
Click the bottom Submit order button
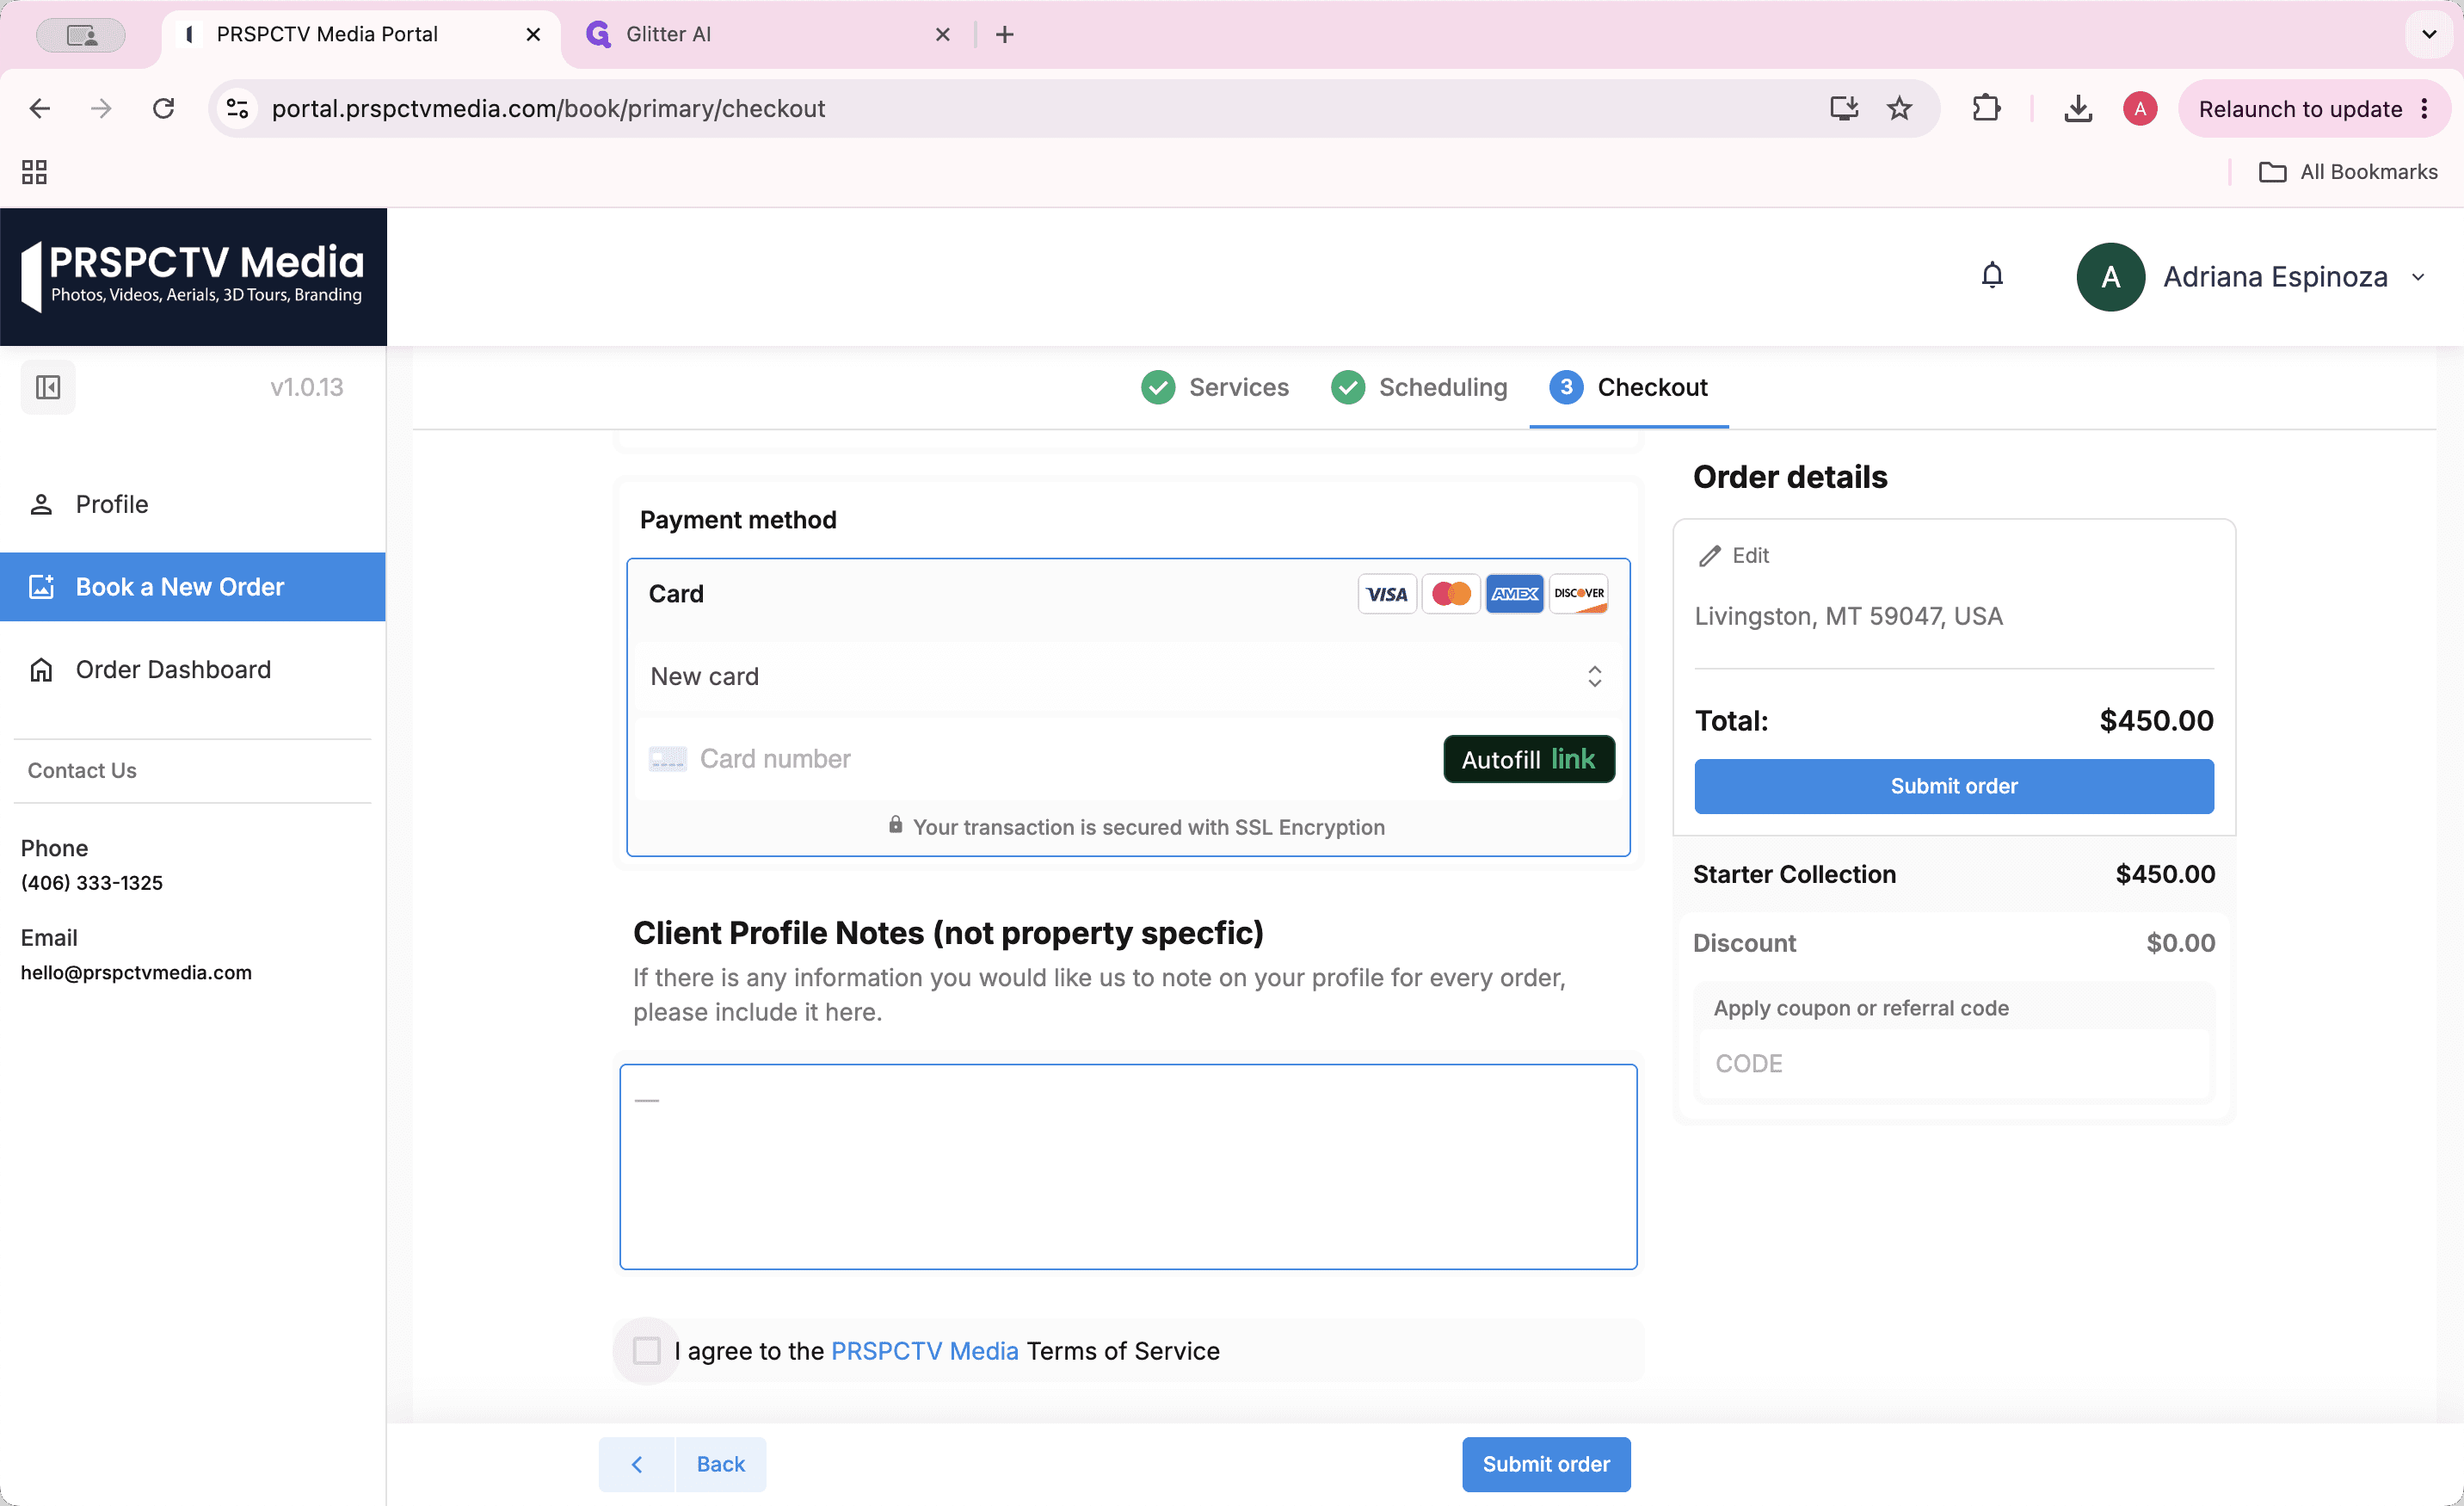click(1546, 1464)
